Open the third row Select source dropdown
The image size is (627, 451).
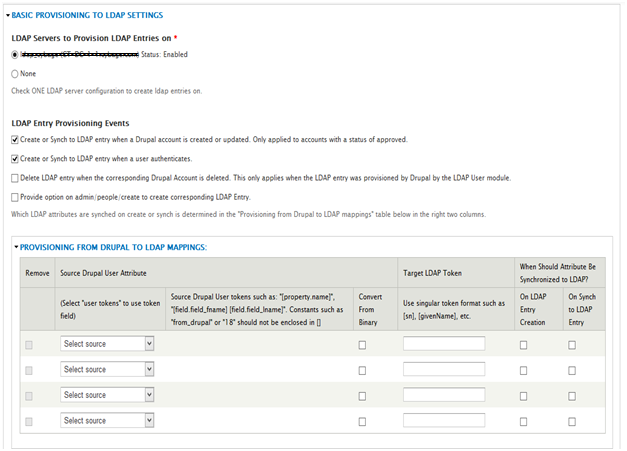(x=107, y=395)
